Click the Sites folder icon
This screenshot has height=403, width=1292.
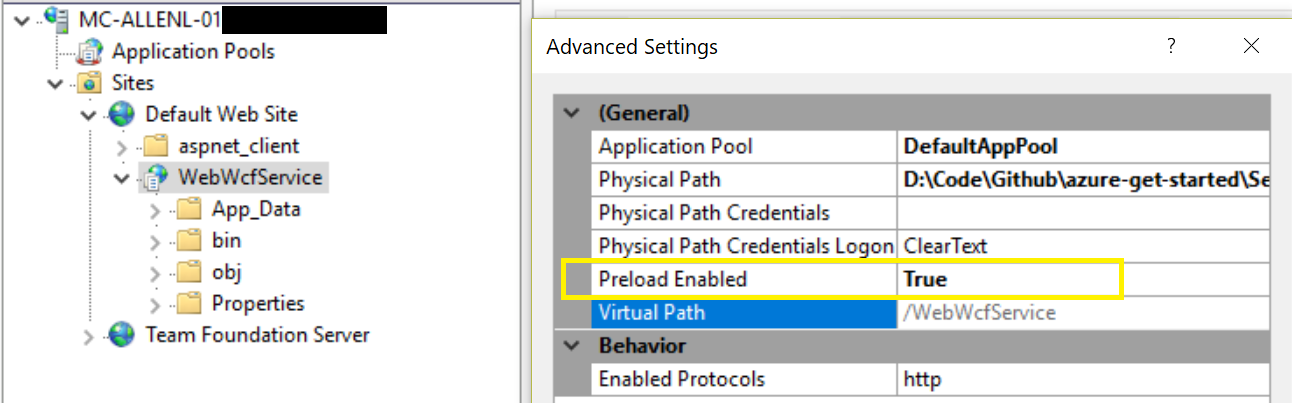pos(90,83)
